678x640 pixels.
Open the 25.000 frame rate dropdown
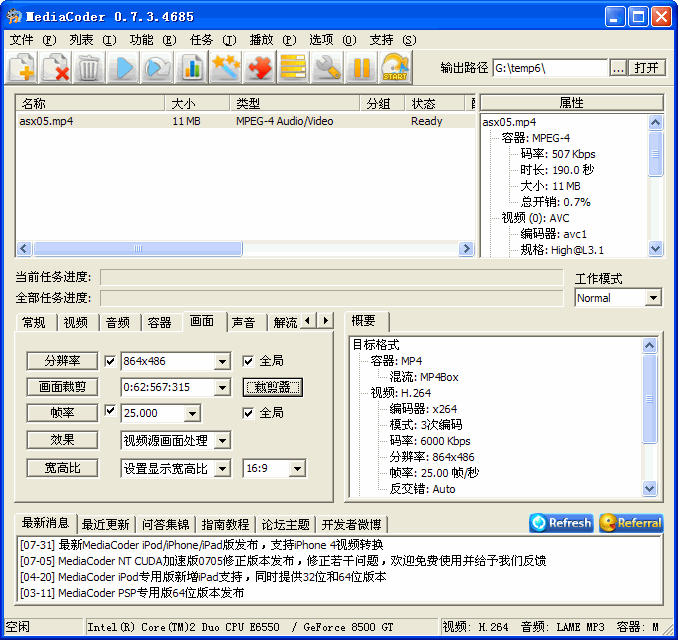click(192, 413)
